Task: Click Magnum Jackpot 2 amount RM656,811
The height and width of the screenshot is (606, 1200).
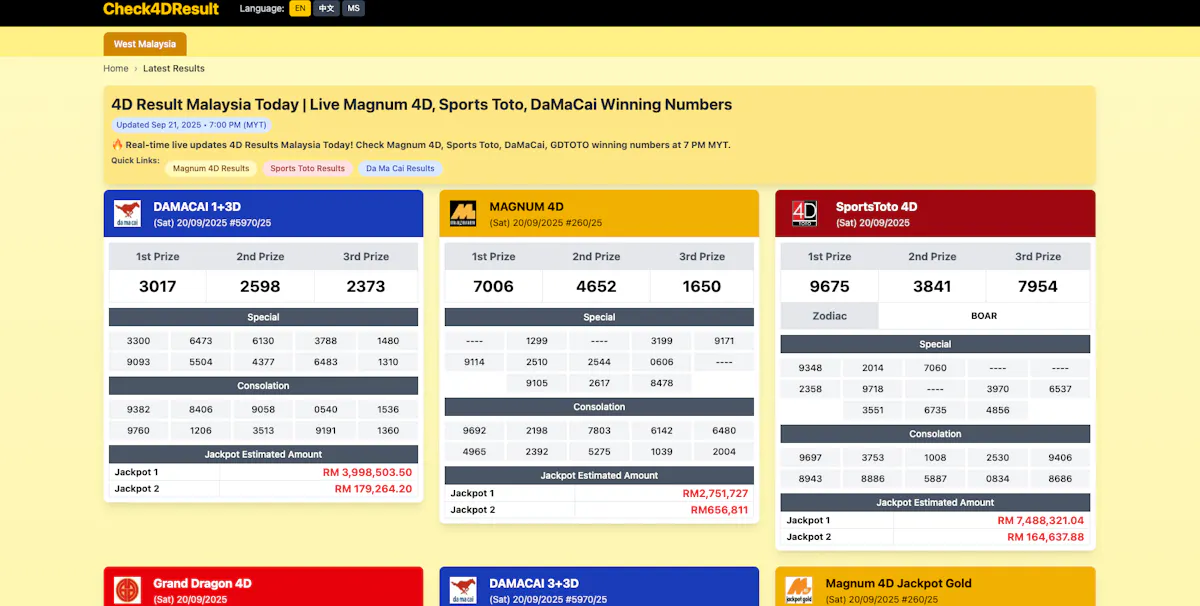Action: 719,510
